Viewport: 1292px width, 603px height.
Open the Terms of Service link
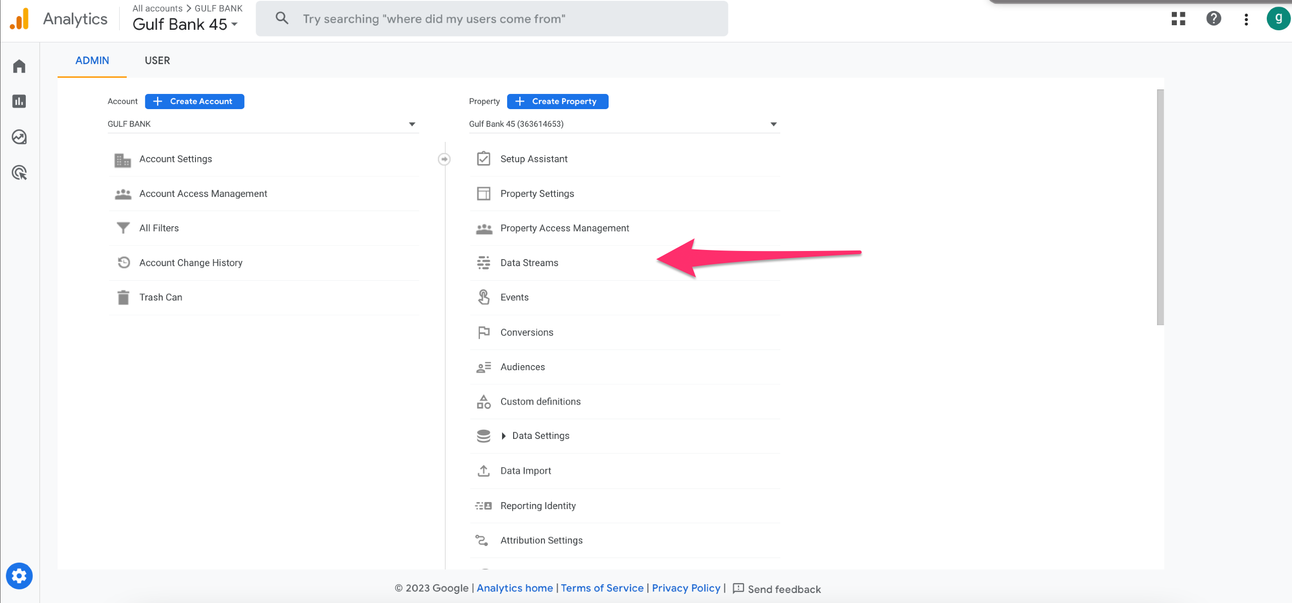[x=602, y=588]
